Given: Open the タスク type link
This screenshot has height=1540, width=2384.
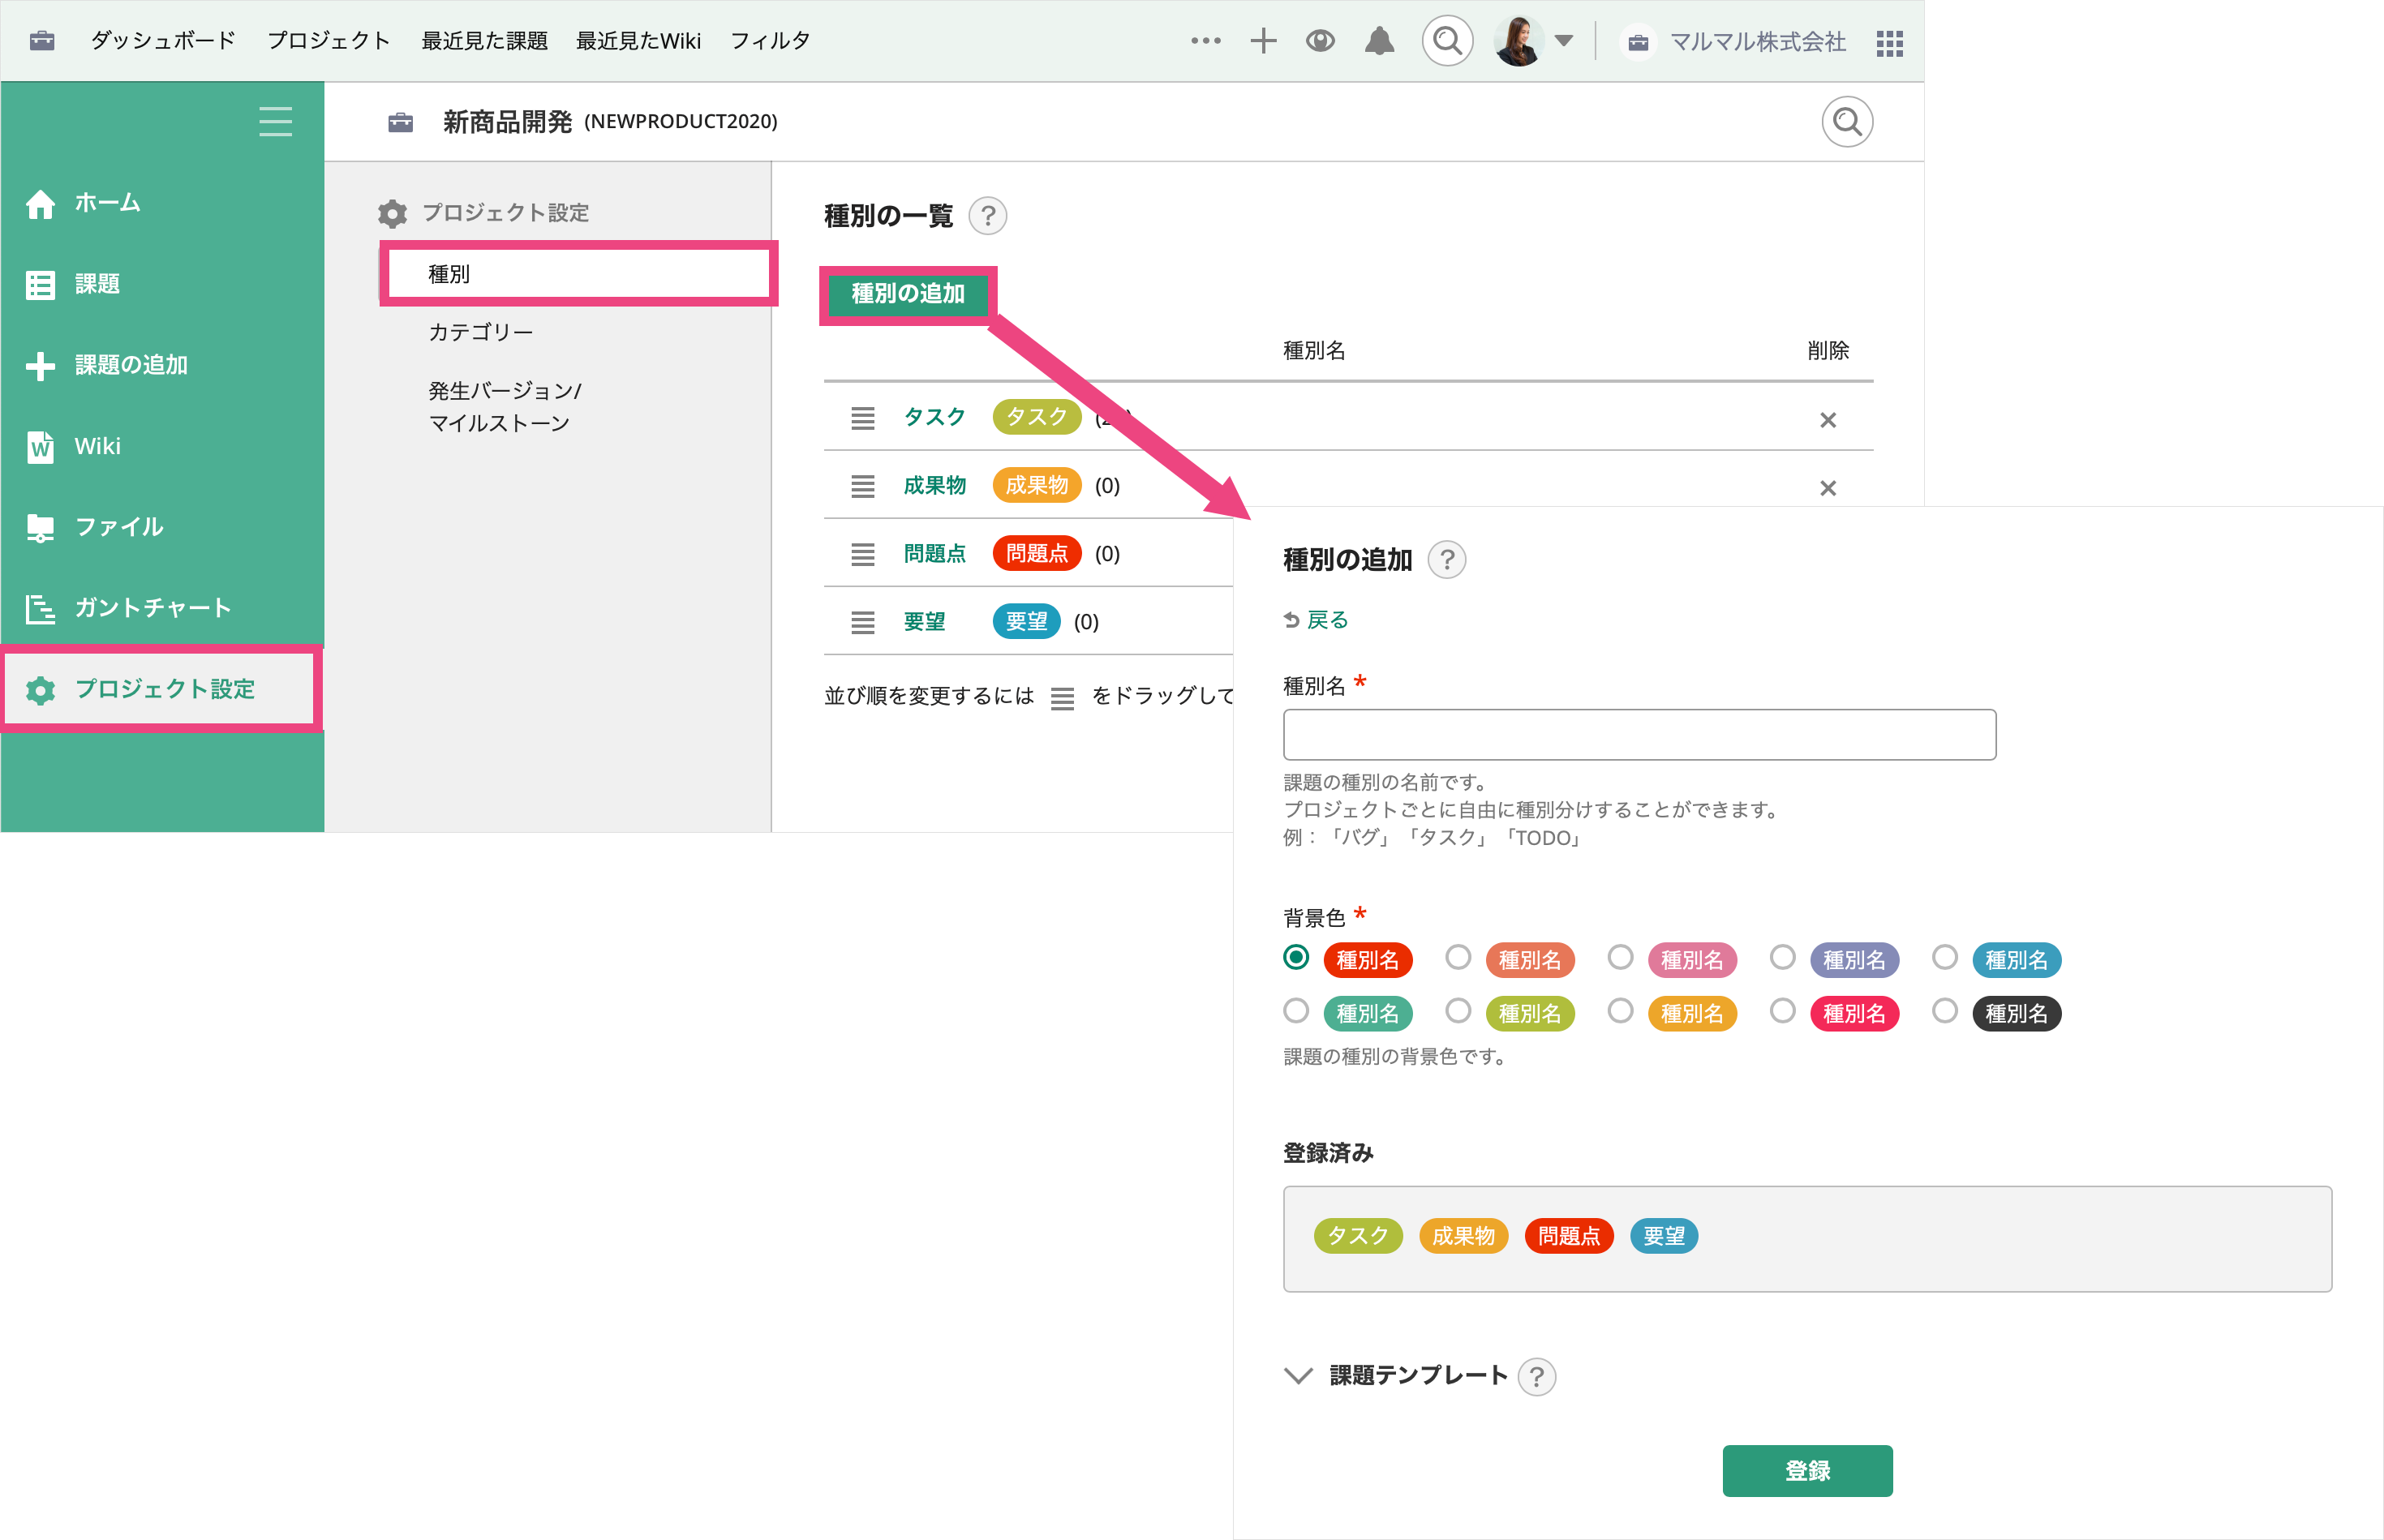Looking at the screenshot, I should 934,417.
